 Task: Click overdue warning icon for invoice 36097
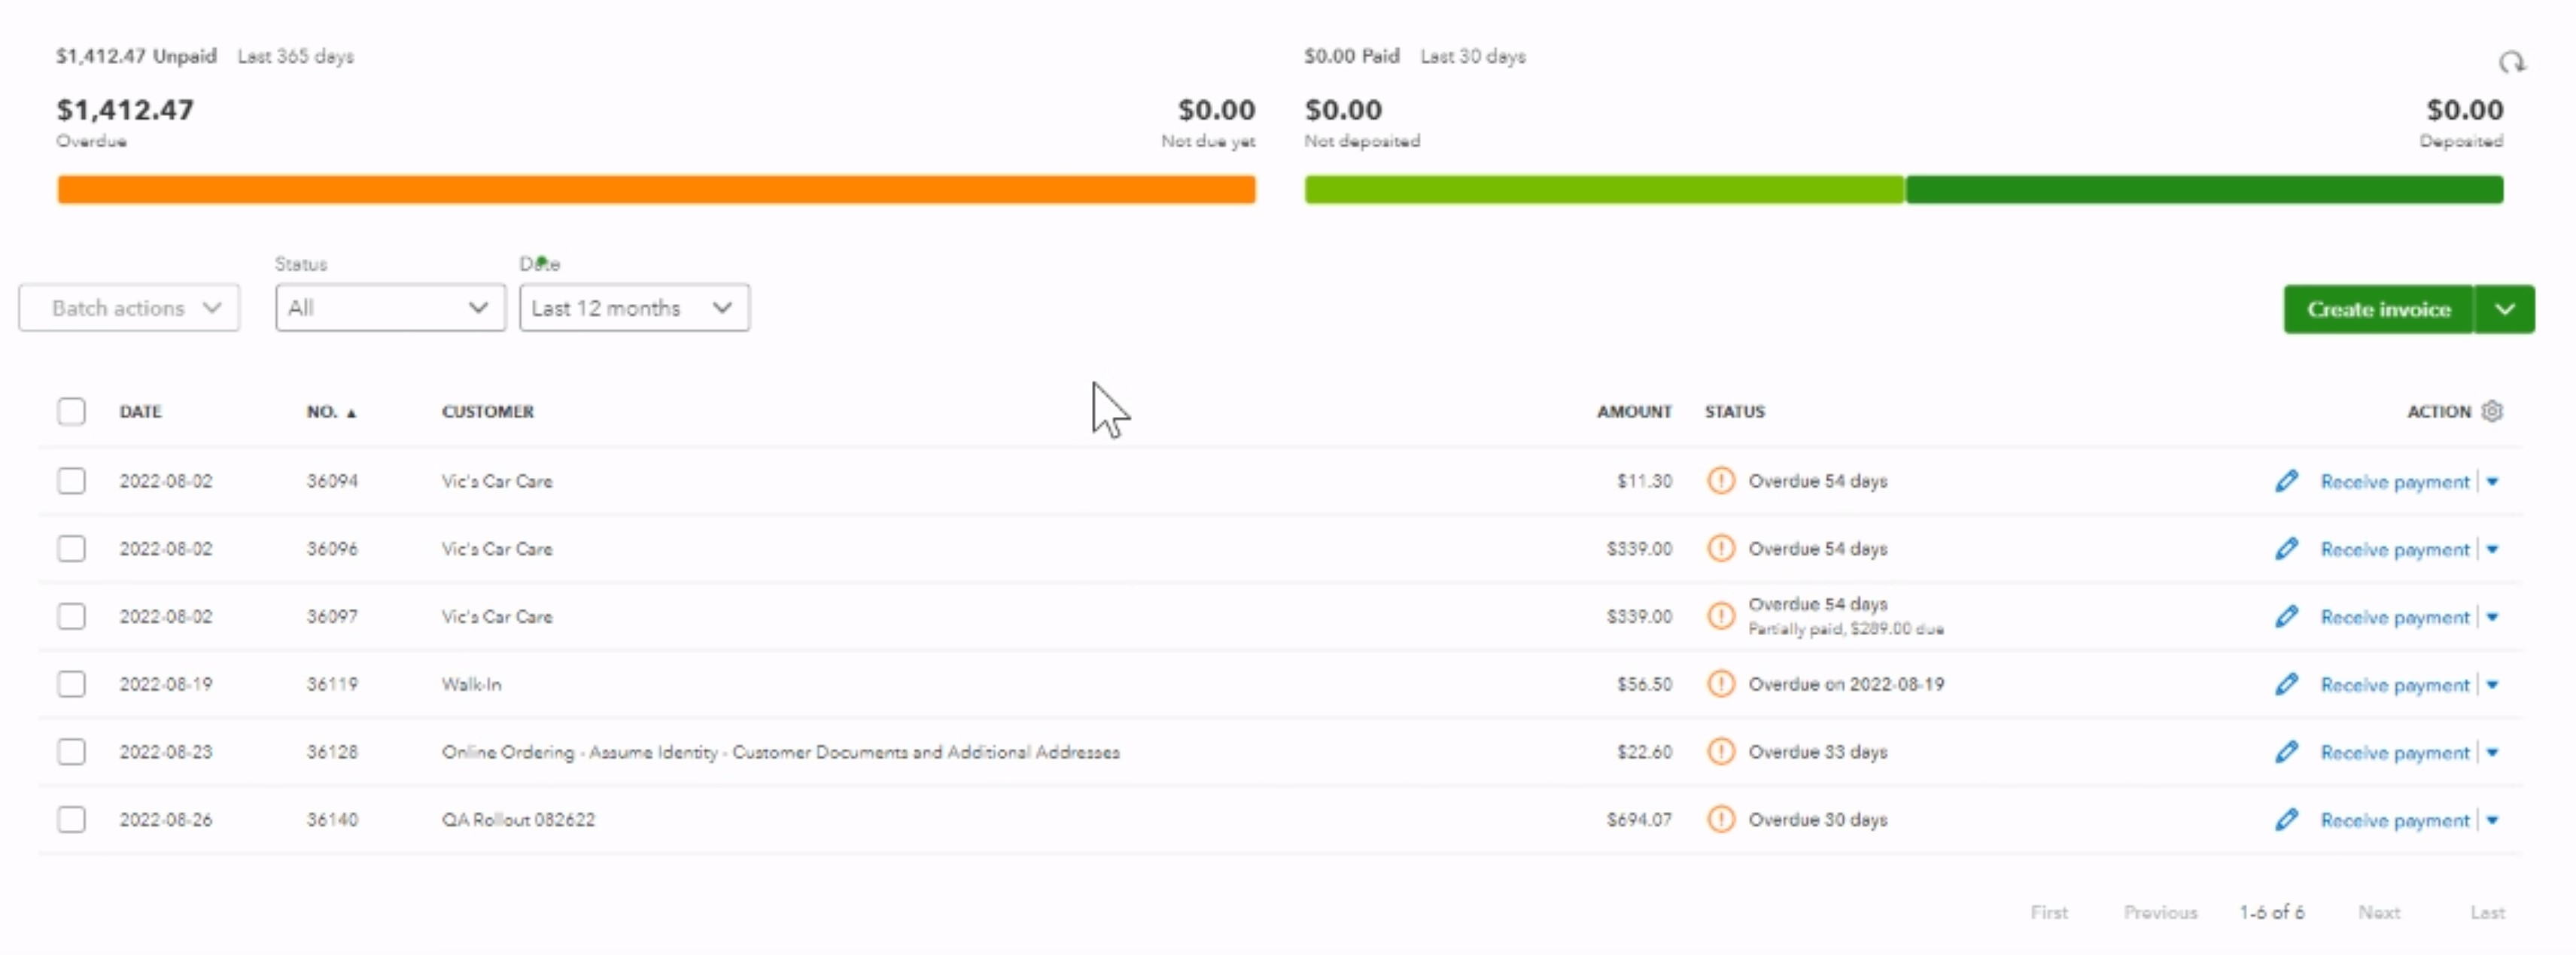click(x=1720, y=616)
